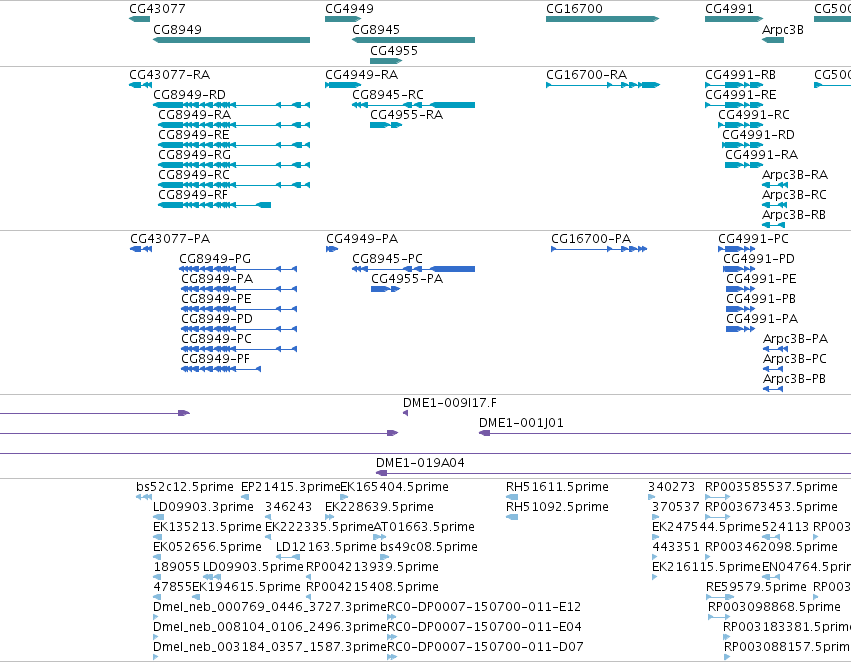Select the DME1-001J01 label
This screenshot has height=662, width=851.
(x=521, y=423)
